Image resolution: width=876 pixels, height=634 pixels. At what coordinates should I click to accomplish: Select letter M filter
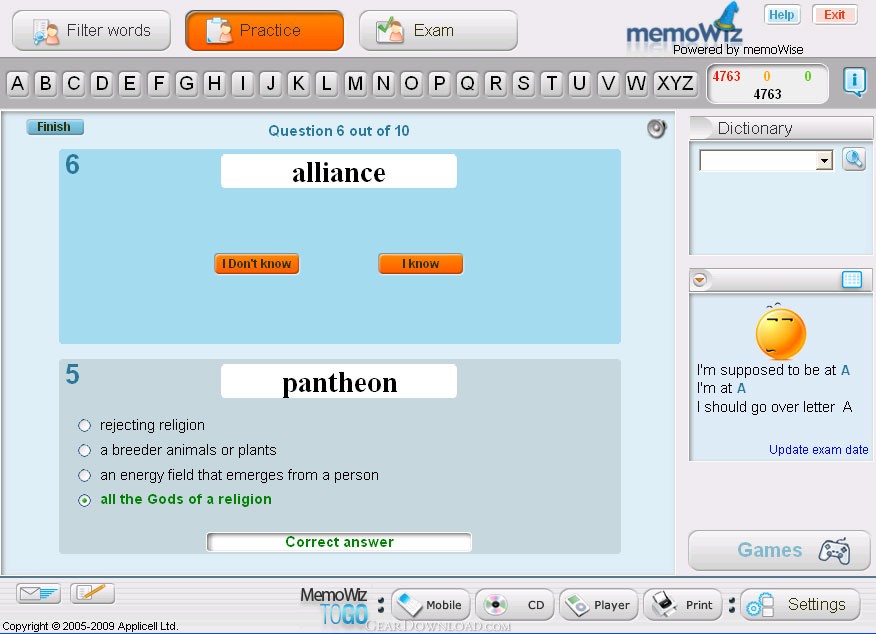tap(355, 83)
